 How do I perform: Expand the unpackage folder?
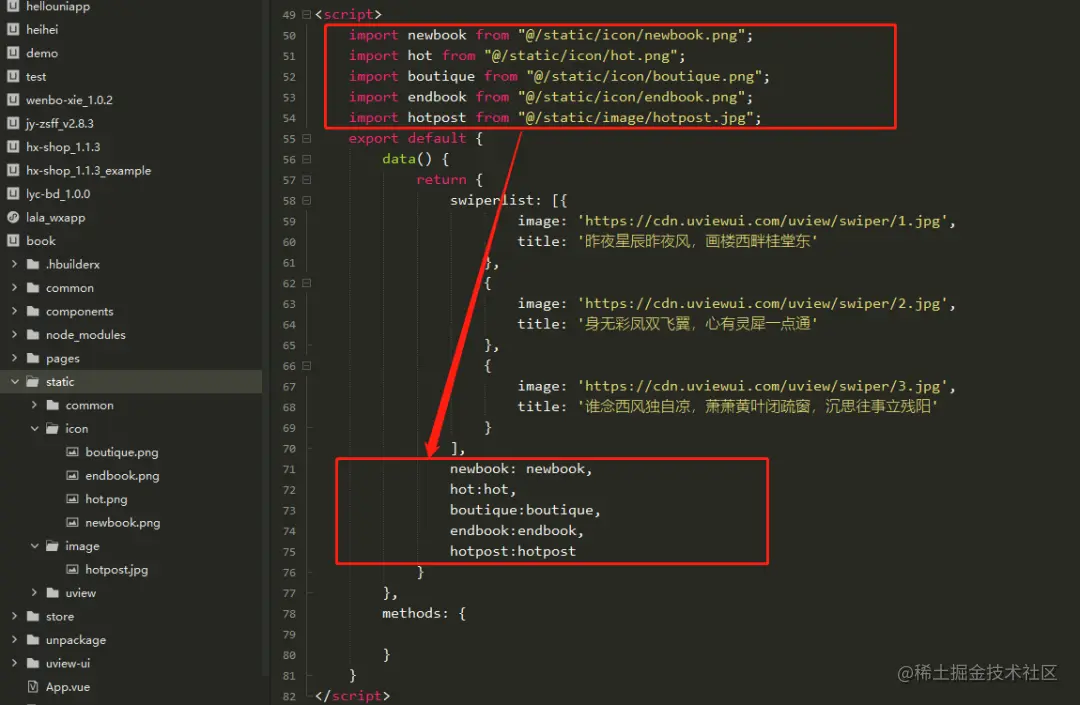coord(14,639)
